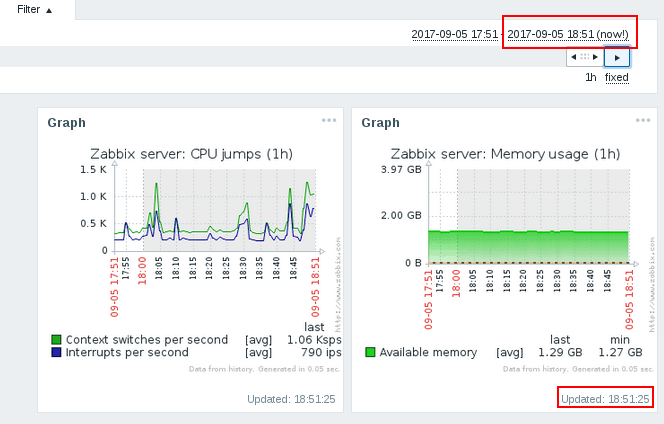664x424 pixels.
Task: Click the left arrow in the time slider box
Action: [x=573, y=57]
